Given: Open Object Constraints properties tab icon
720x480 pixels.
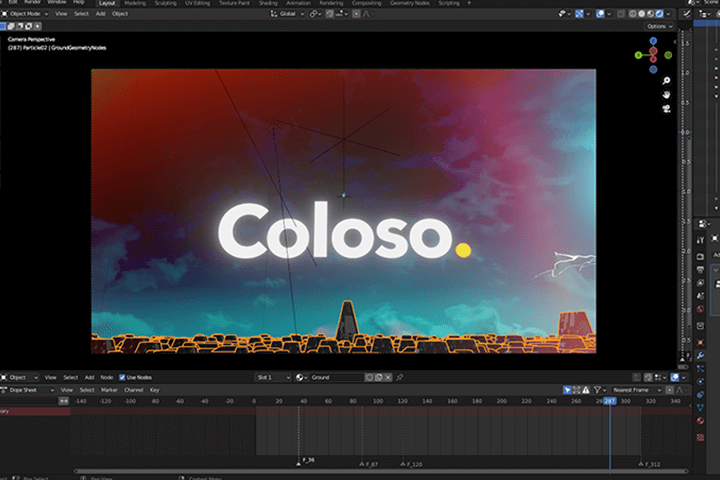Looking at the screenshot, I should click(700, 394).
